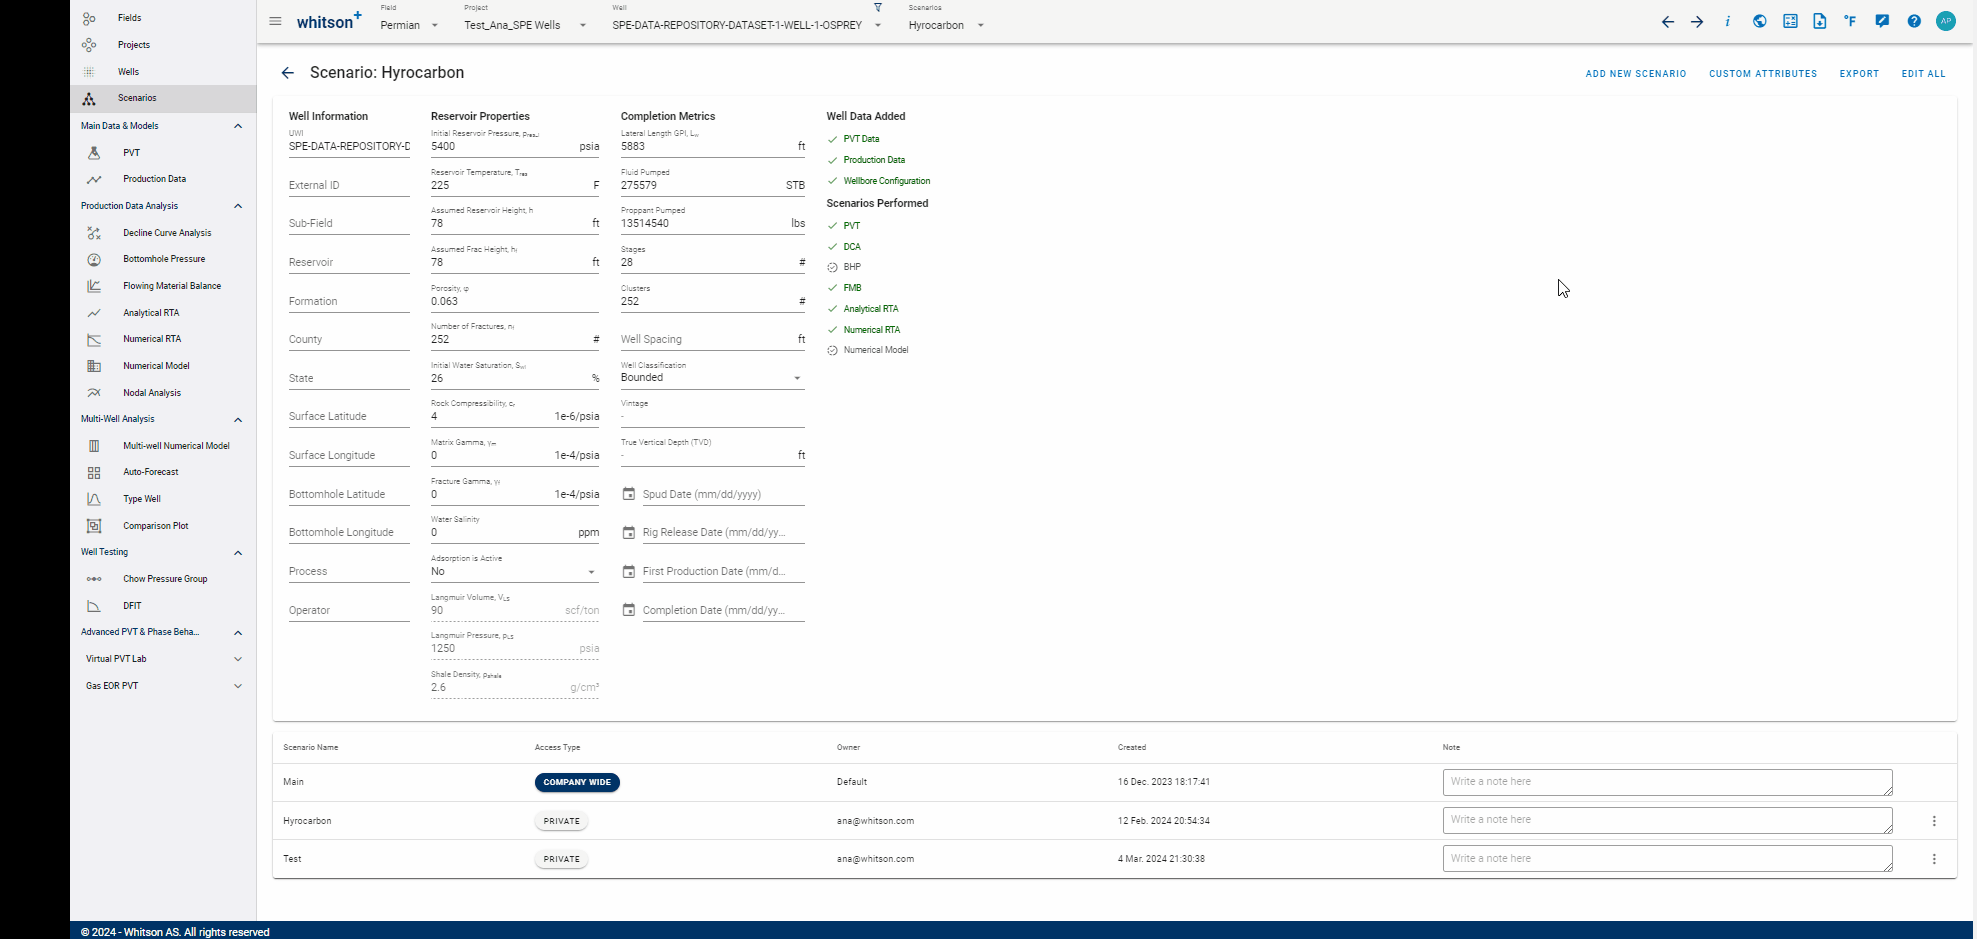
Task: Open the Rig Release Date calendar icon
Action: point(629,533)
